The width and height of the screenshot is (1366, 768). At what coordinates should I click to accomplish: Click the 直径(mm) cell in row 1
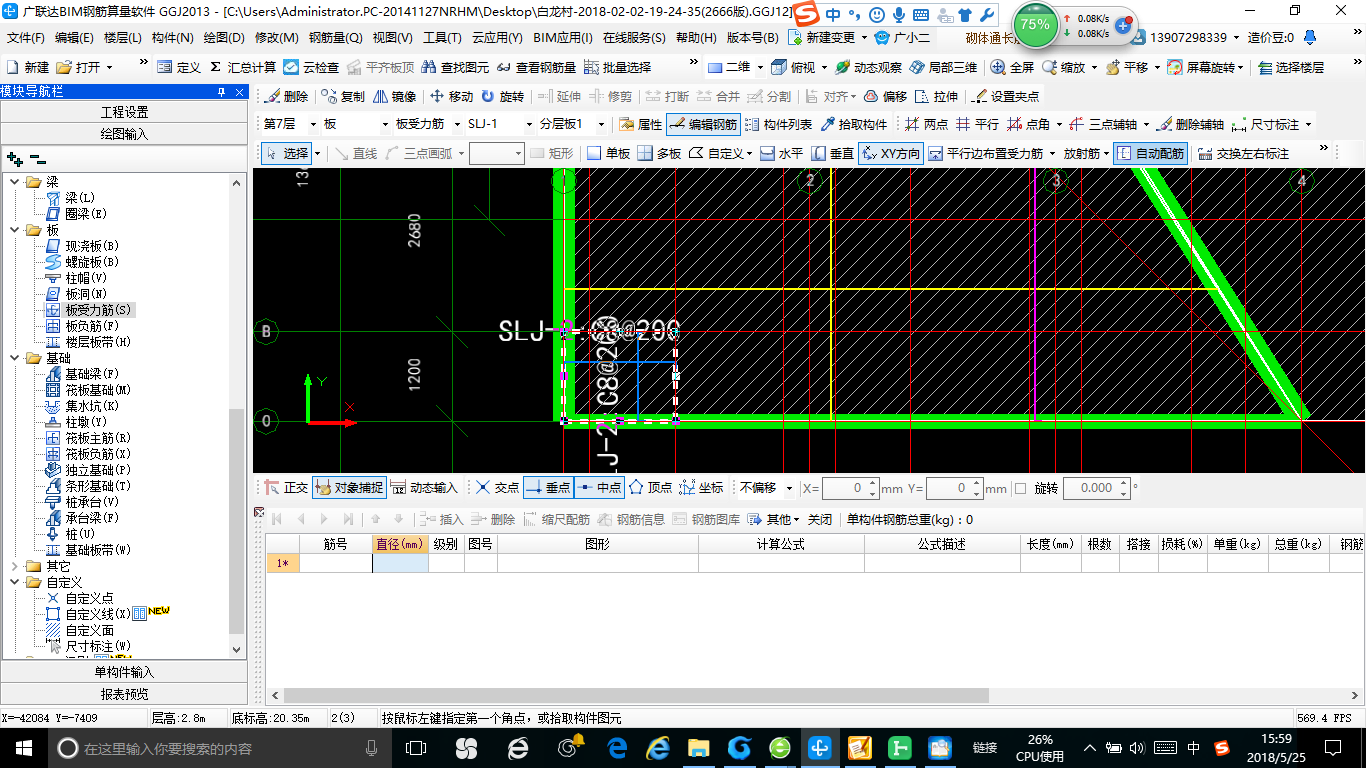(400, 563)
